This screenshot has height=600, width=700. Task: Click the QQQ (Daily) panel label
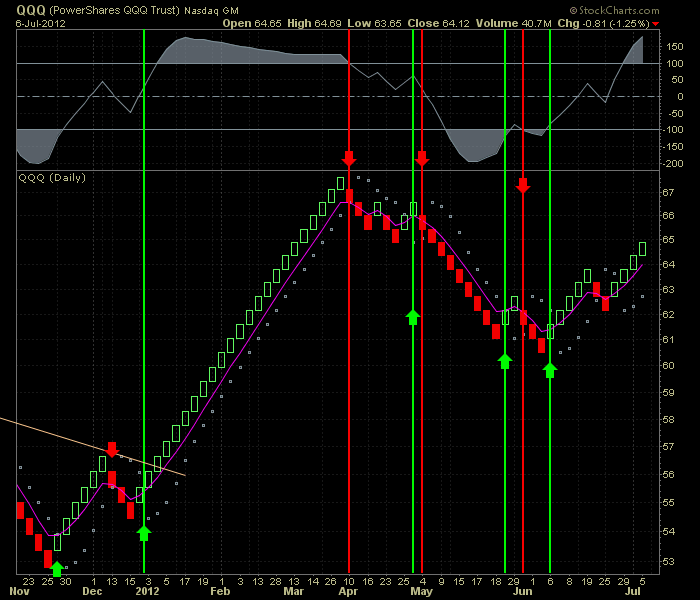[52, 178]
